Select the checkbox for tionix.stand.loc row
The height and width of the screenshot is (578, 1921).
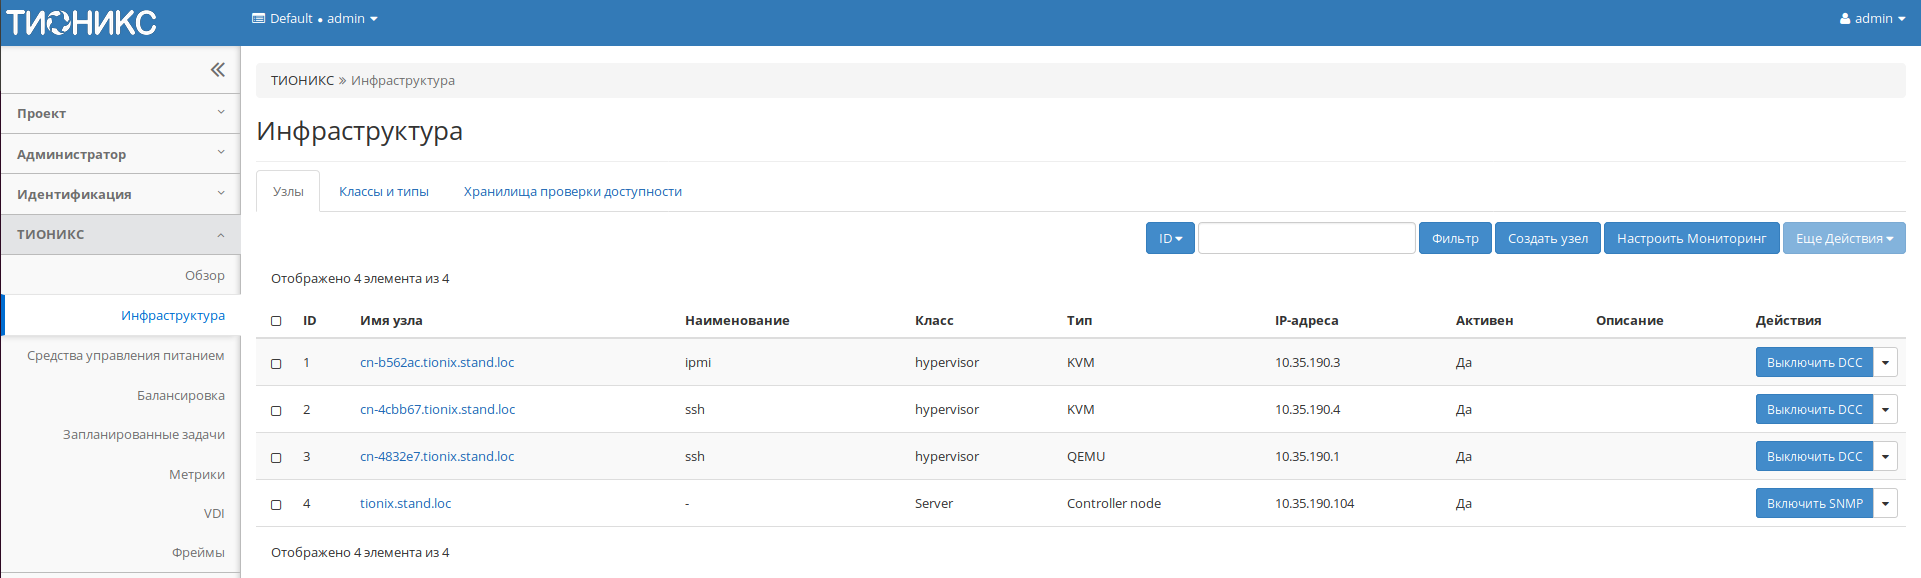pyautogui.click(x=276, y=505)
